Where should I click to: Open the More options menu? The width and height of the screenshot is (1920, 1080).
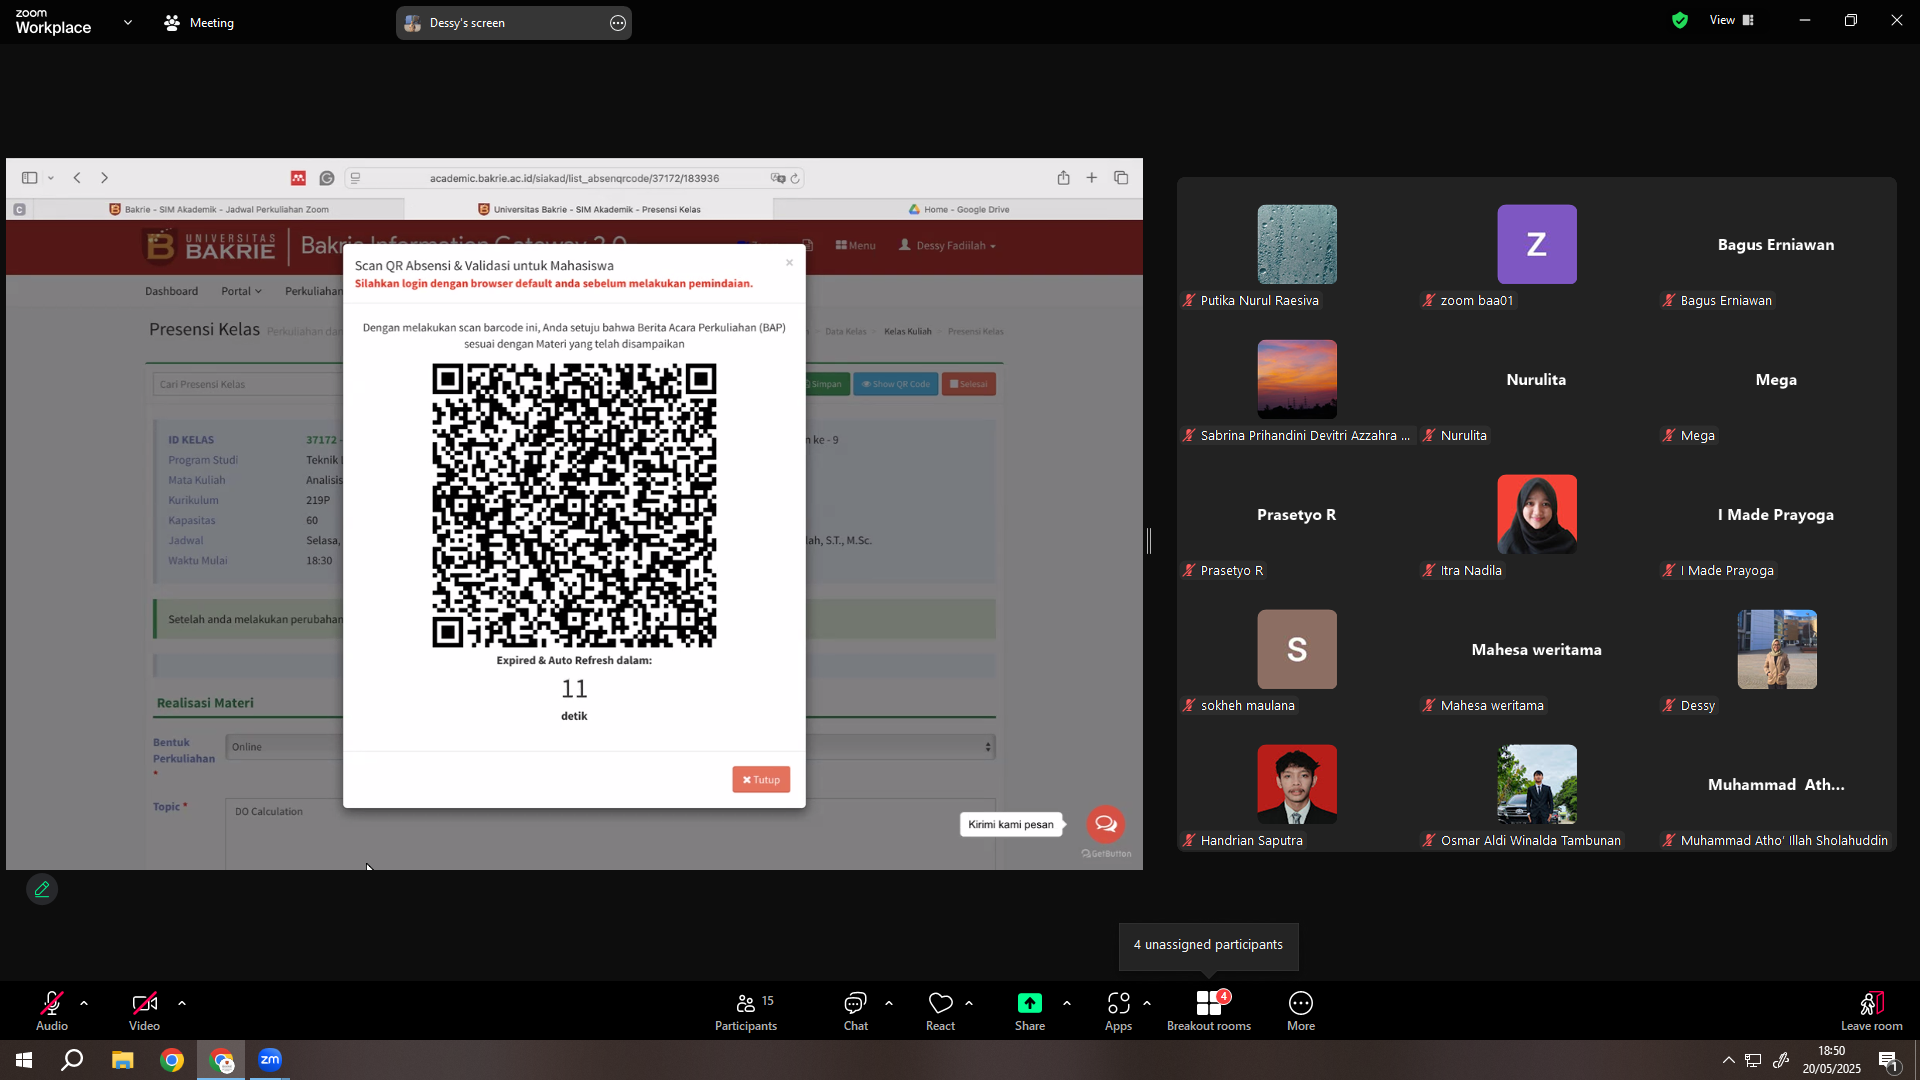pos(1301,1011)
